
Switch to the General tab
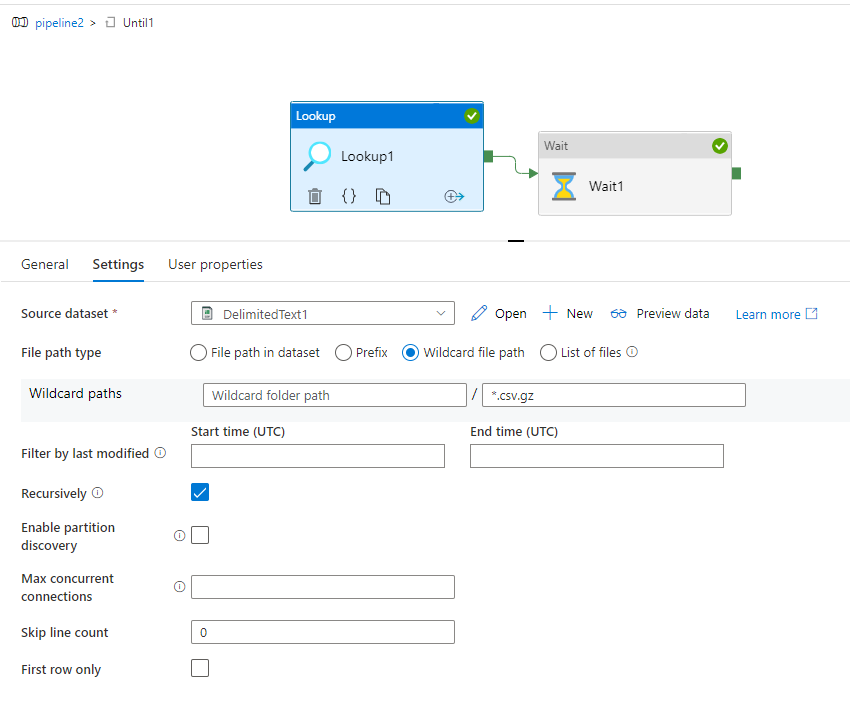pyautogui.click(x=44, y=264)
